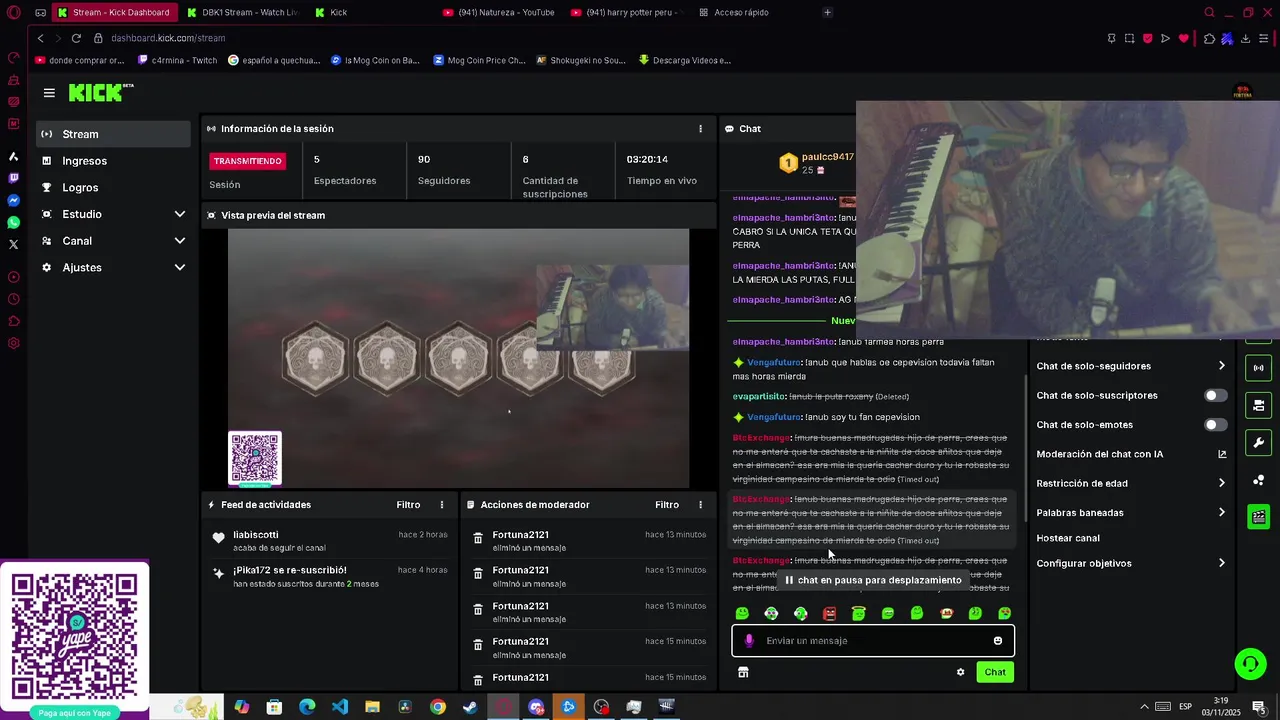Open session info three-dot menu
The image size is (1280, 720).
tap(700, 129)
